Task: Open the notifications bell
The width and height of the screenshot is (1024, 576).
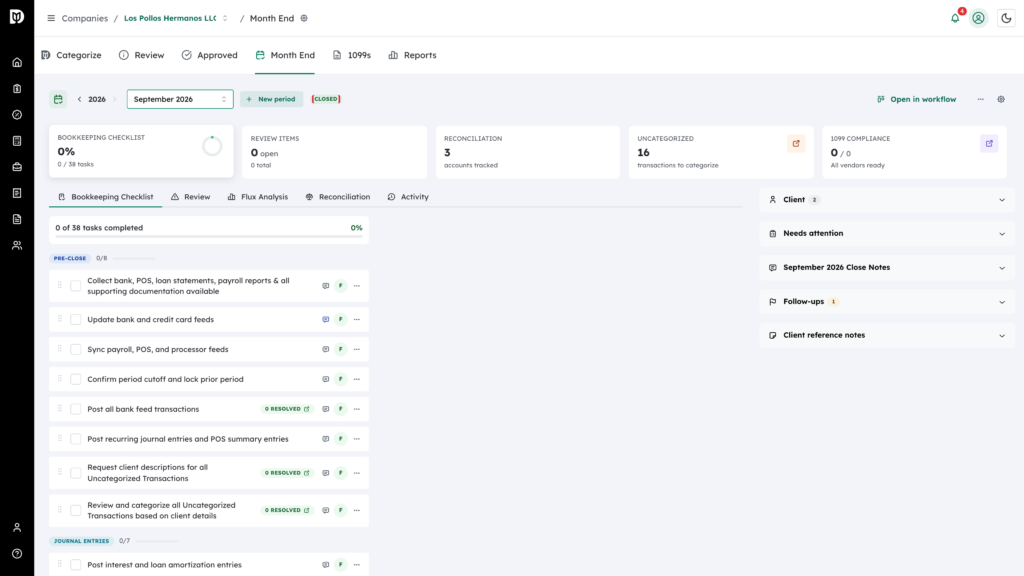Action: (x=955, y=18)
